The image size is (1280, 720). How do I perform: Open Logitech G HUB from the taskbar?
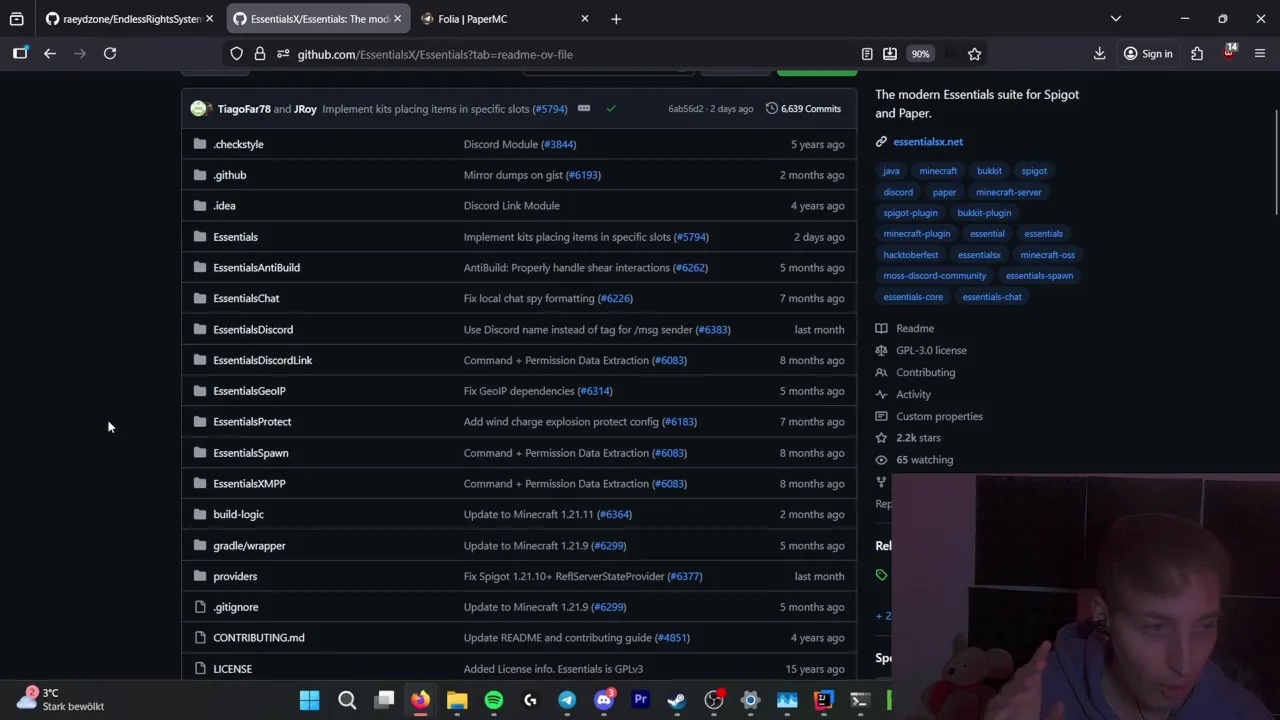(x=531, y=700)
